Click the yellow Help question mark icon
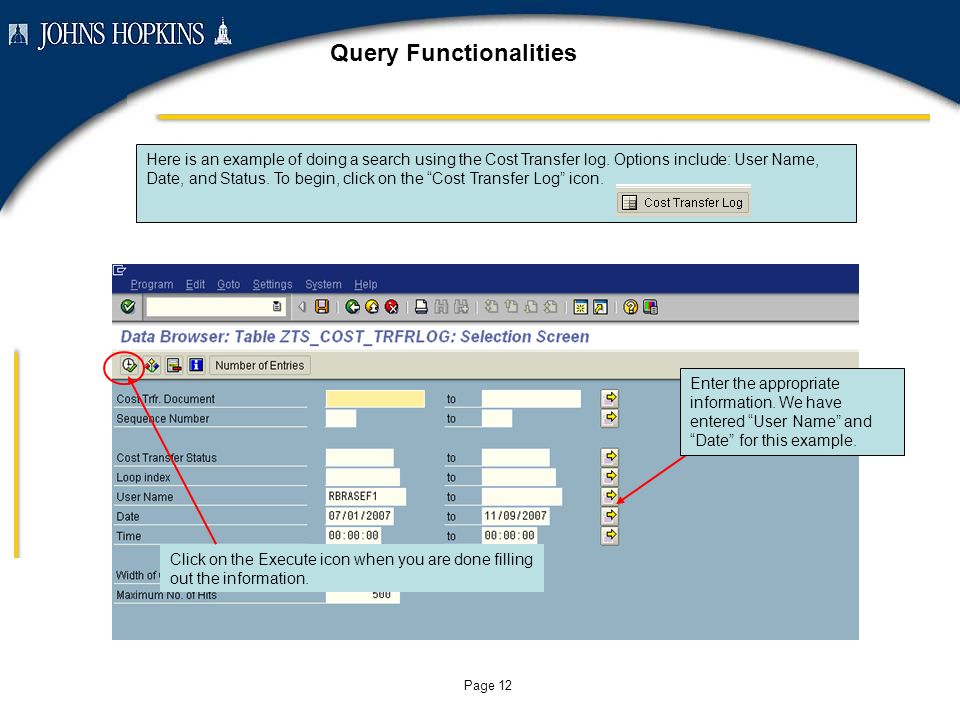The image size is (960, 720). pyautogui.click(x=631, y=307)
